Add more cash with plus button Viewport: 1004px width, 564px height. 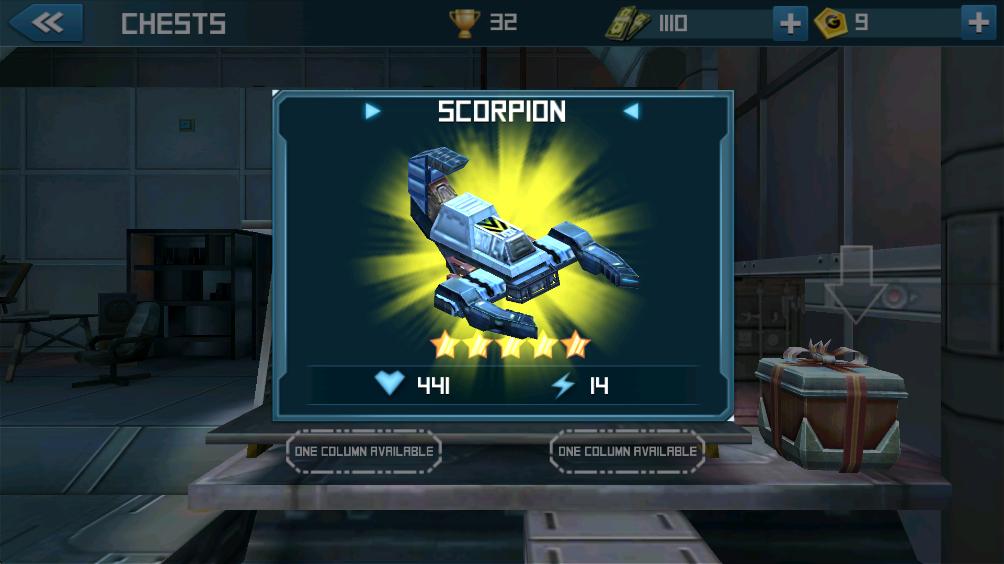click(789, 24)
